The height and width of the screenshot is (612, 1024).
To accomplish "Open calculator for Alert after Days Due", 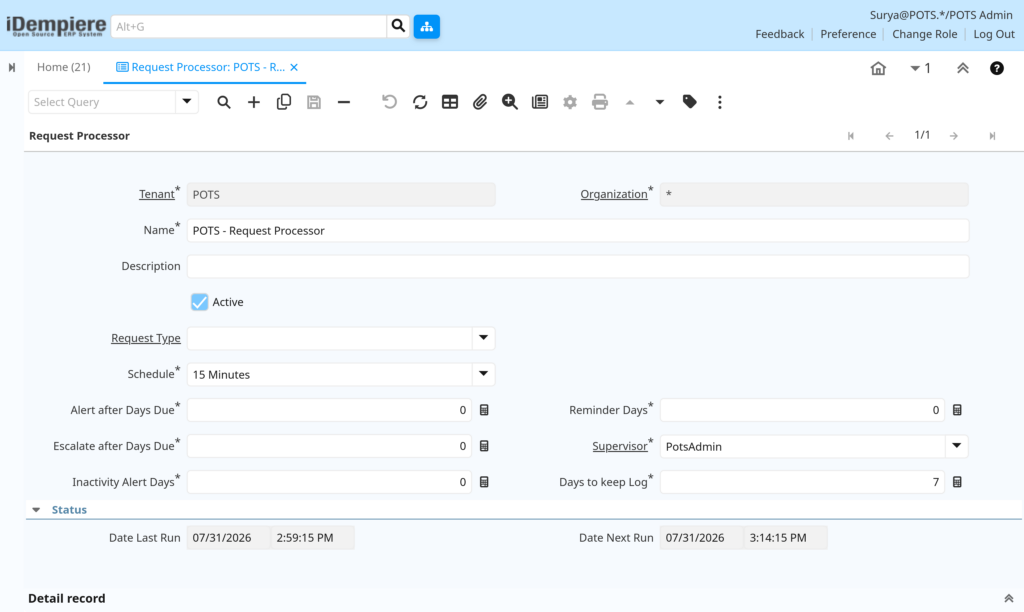I will coord(484,410).
